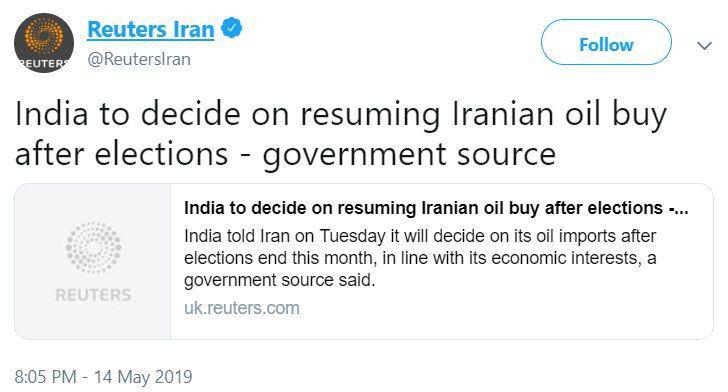Click the tweet line 'India to decide on resuming'
The height and width of the screenshot is (392, 728).
tap(340, 114)
